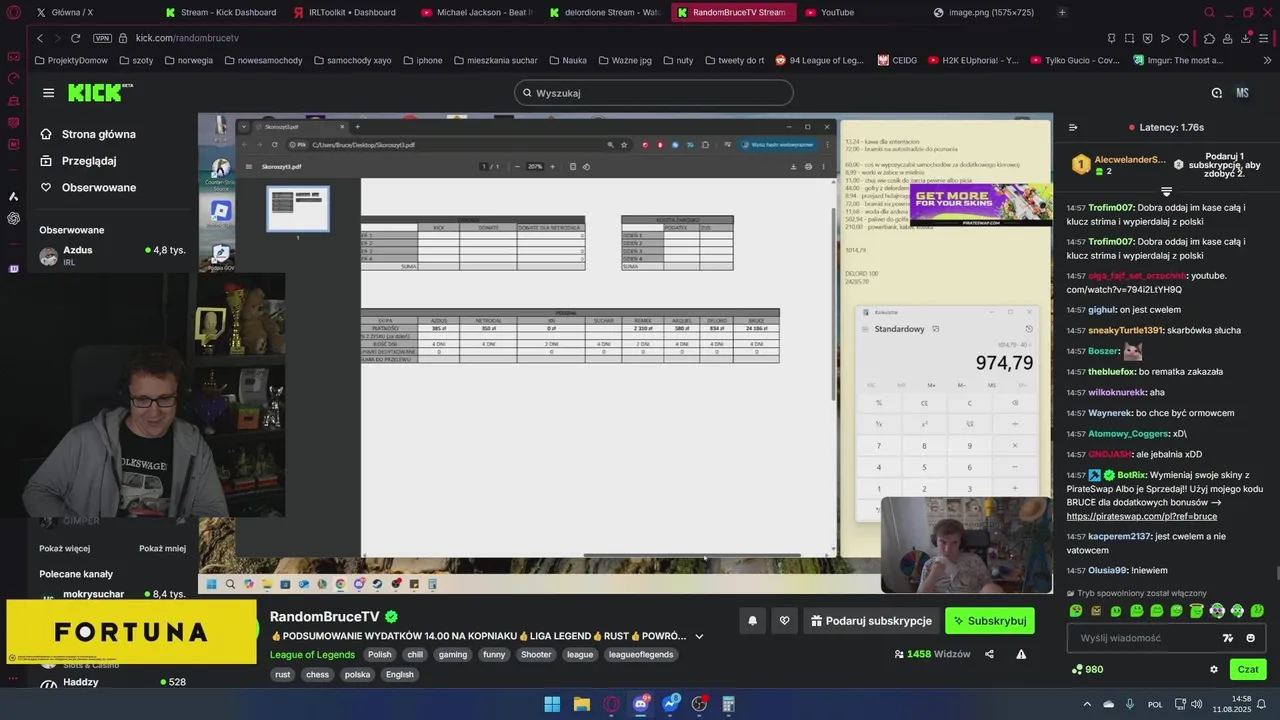Collapse the chat panel icon
Viewport: 1280px width, 720px height.
1073,128
